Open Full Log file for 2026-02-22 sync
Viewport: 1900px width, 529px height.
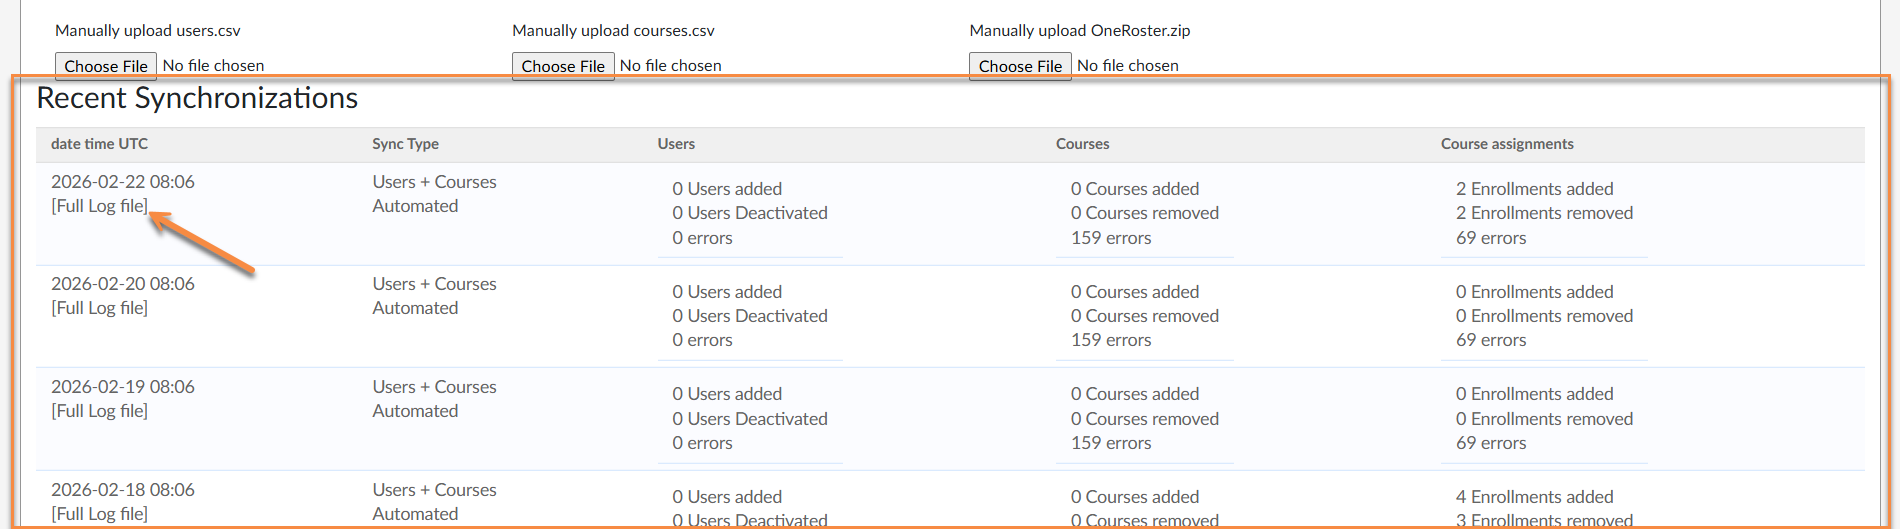pyautogui.click(x=99, y=206)
